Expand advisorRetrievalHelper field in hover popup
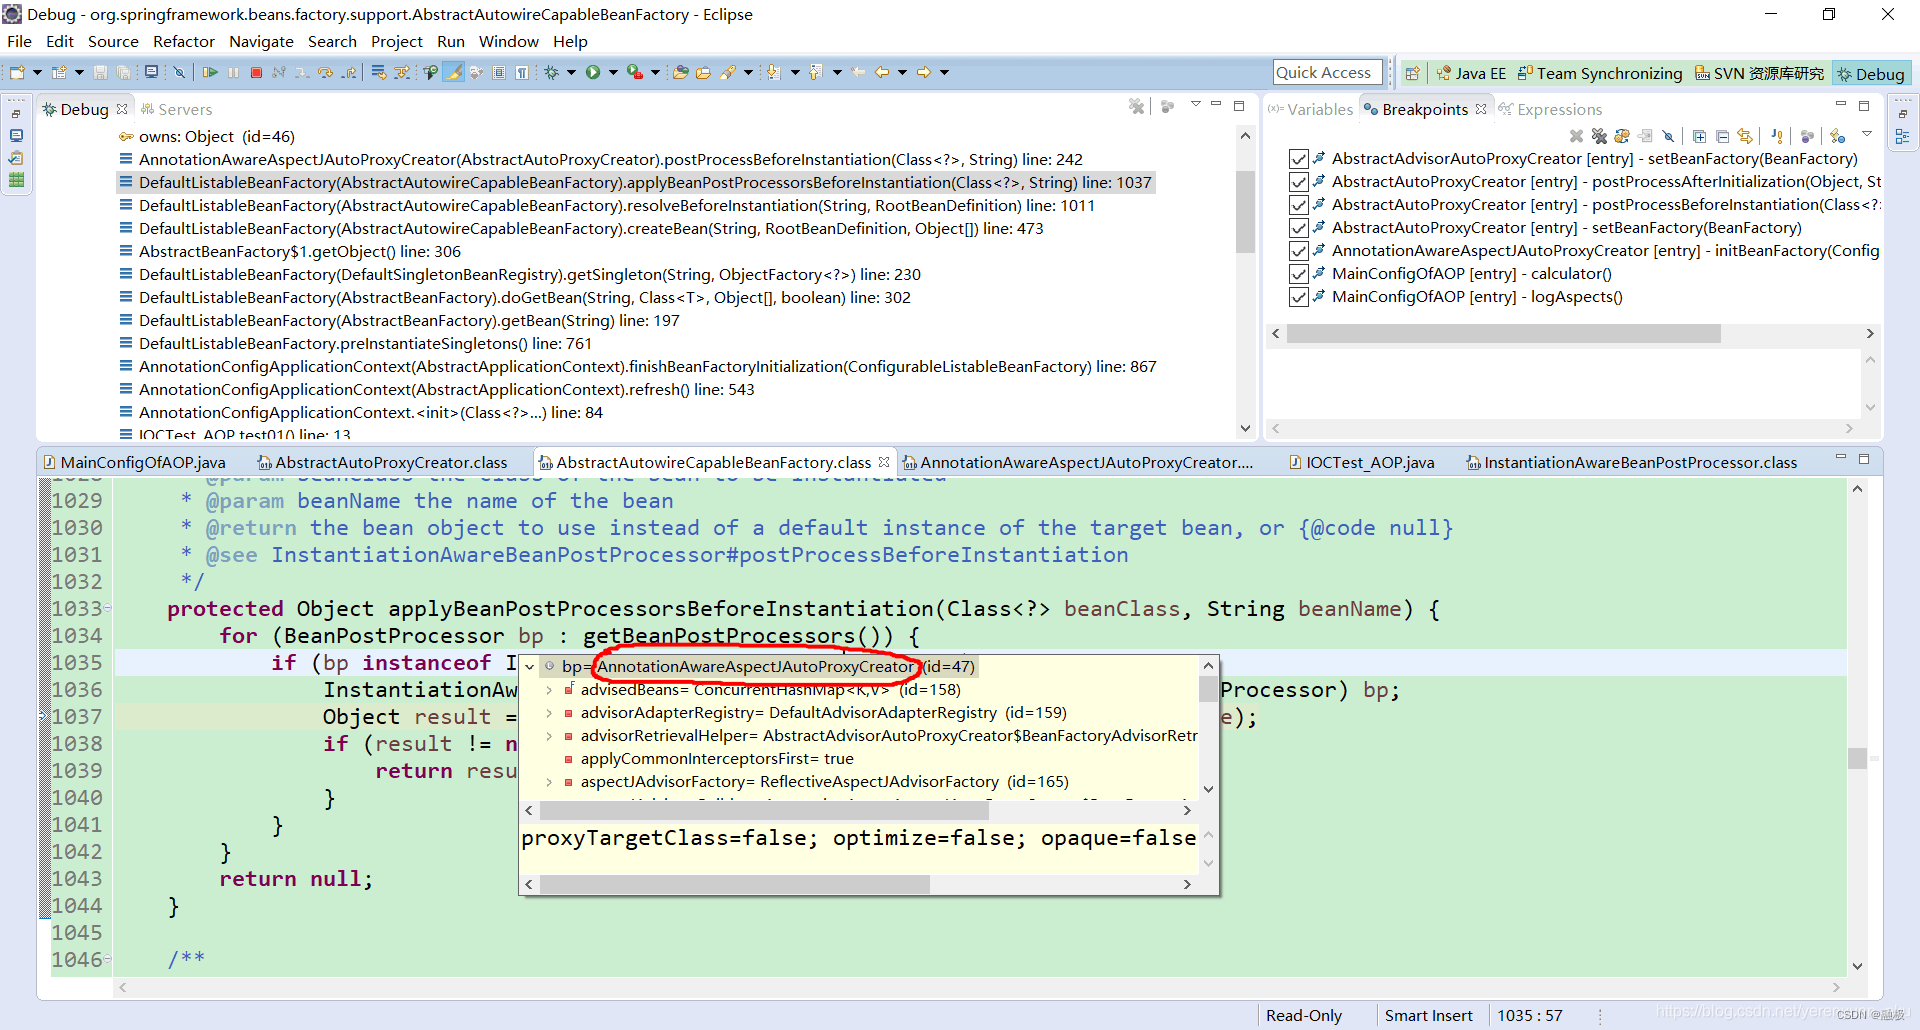This screenshot has width=1920, height=1030. [549, 736]
